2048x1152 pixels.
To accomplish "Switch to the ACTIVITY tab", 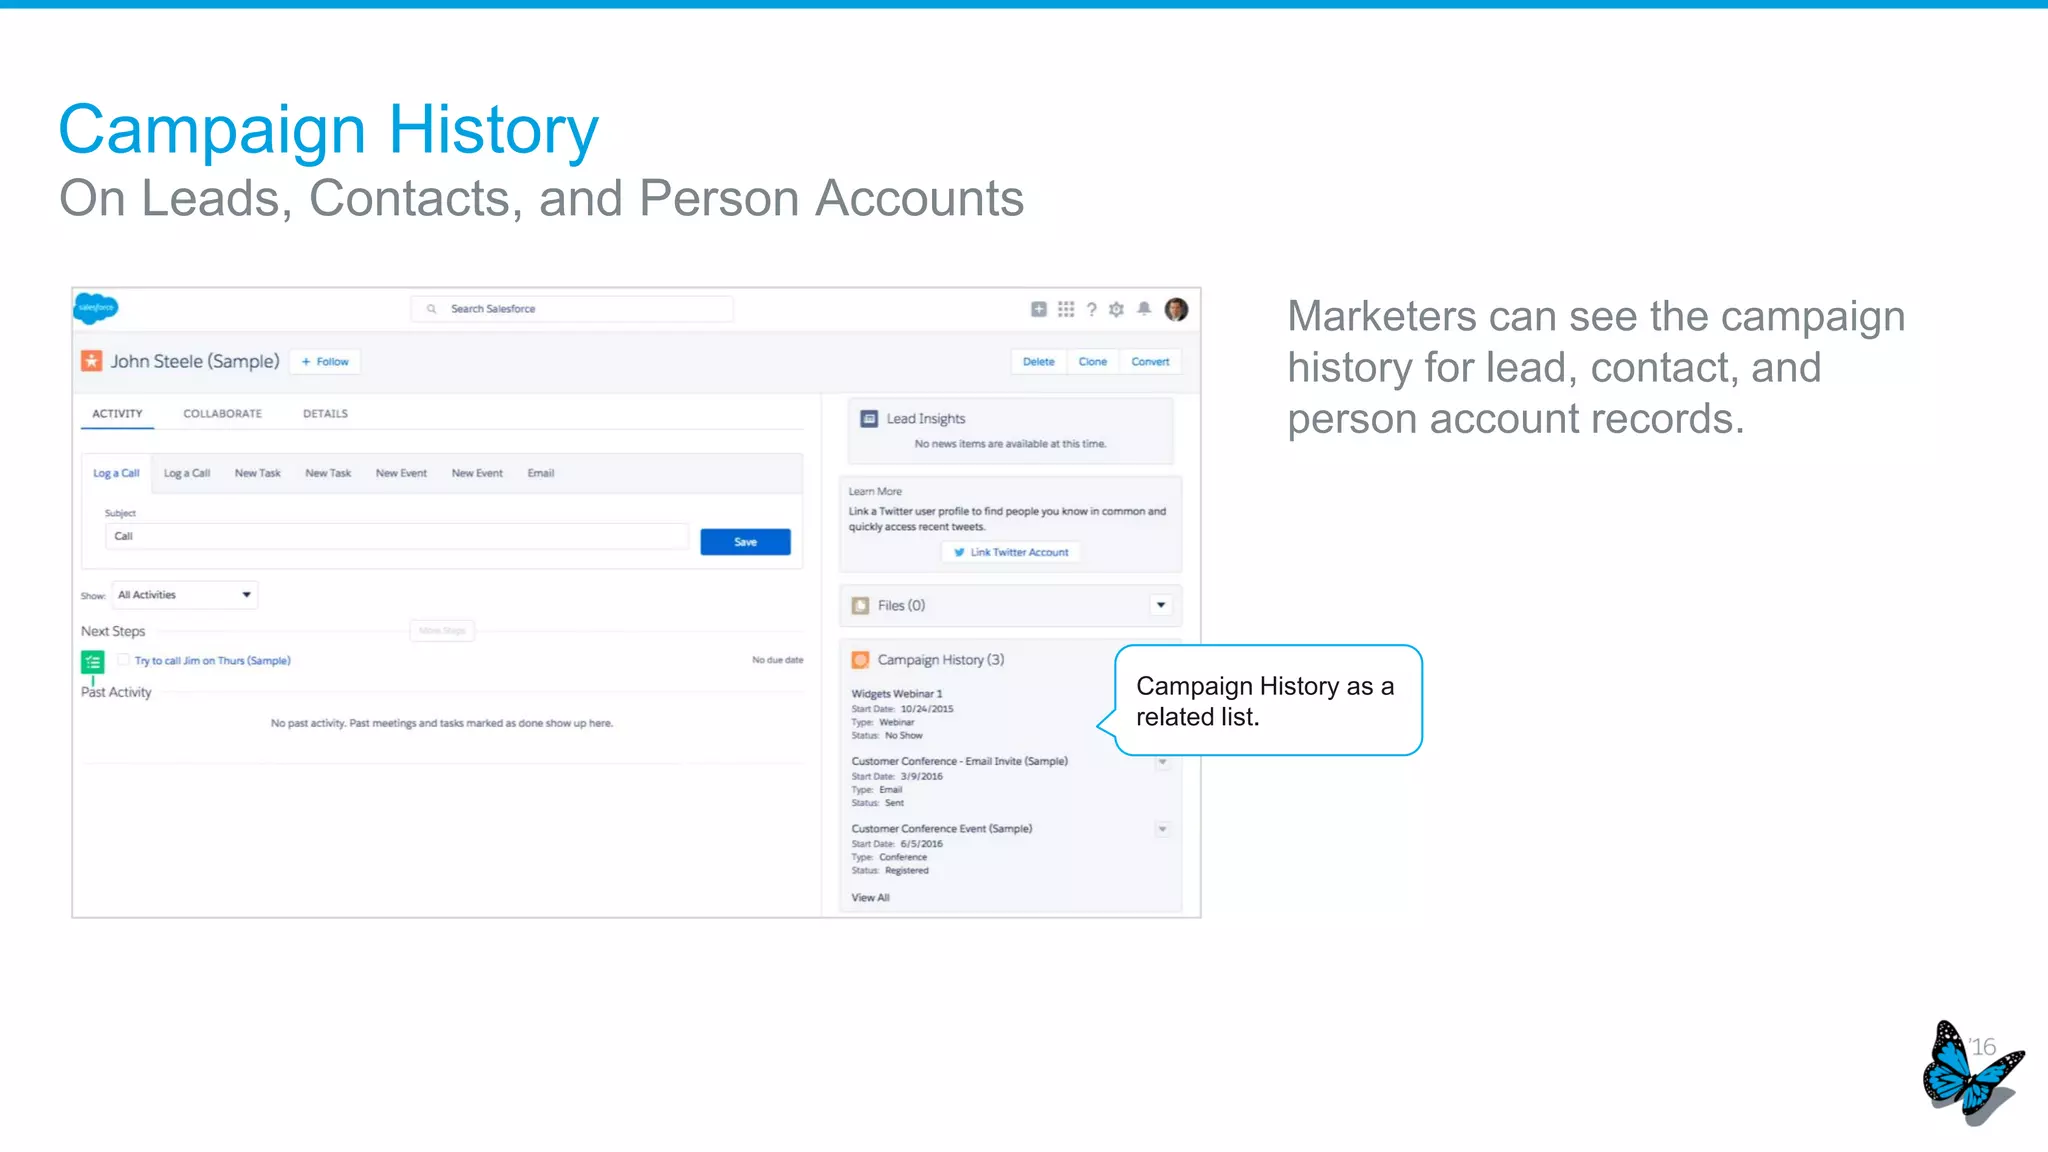I will pos(117,413).
